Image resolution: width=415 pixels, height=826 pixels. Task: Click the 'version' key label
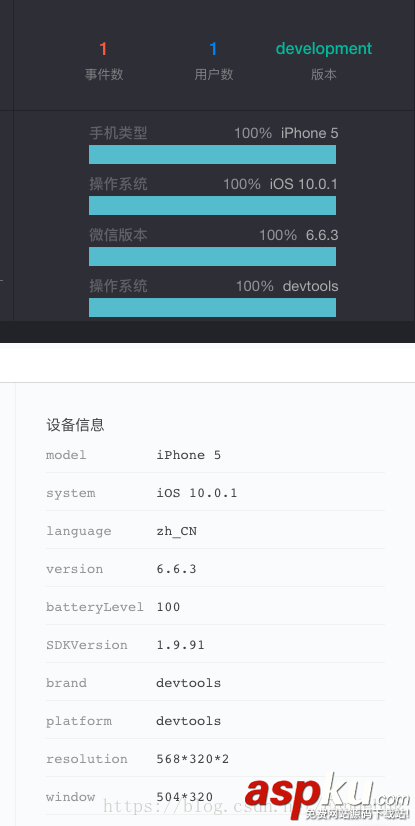point(74,569)
